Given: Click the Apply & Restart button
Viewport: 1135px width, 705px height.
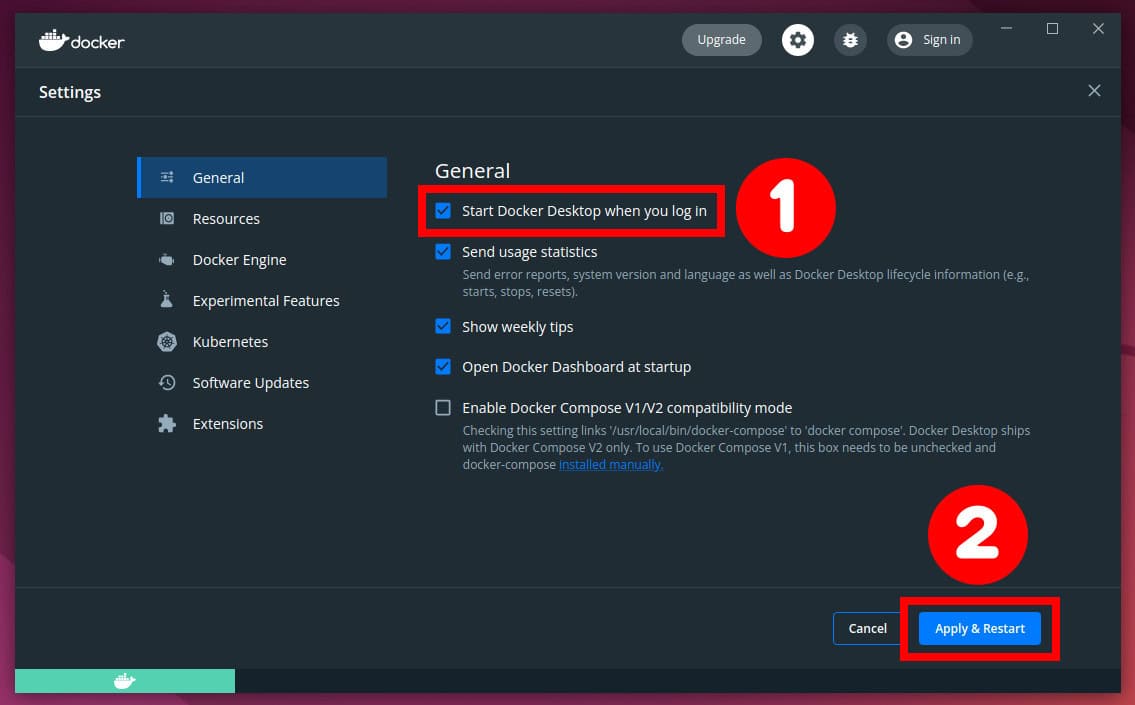Looking at the screenshot, I should [x=979, y=628].
